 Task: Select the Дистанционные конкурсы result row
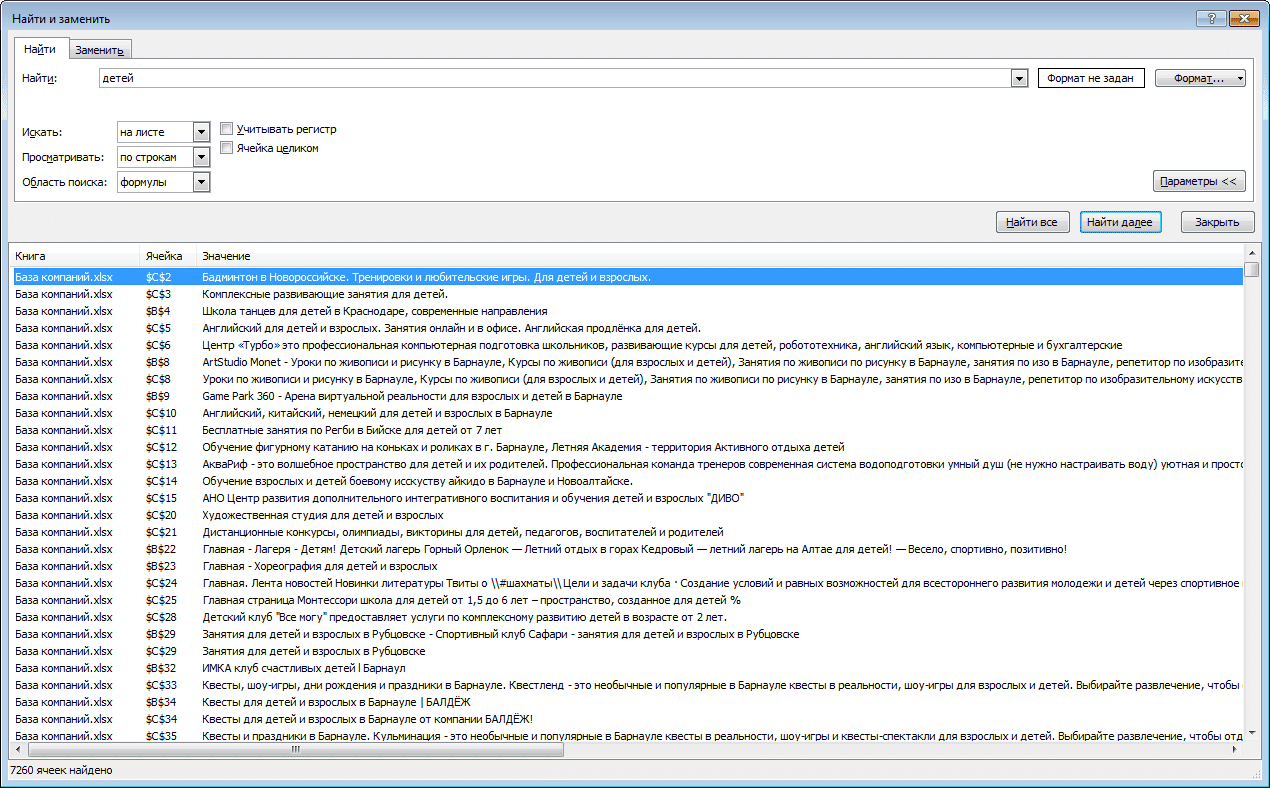pos(627,532)
